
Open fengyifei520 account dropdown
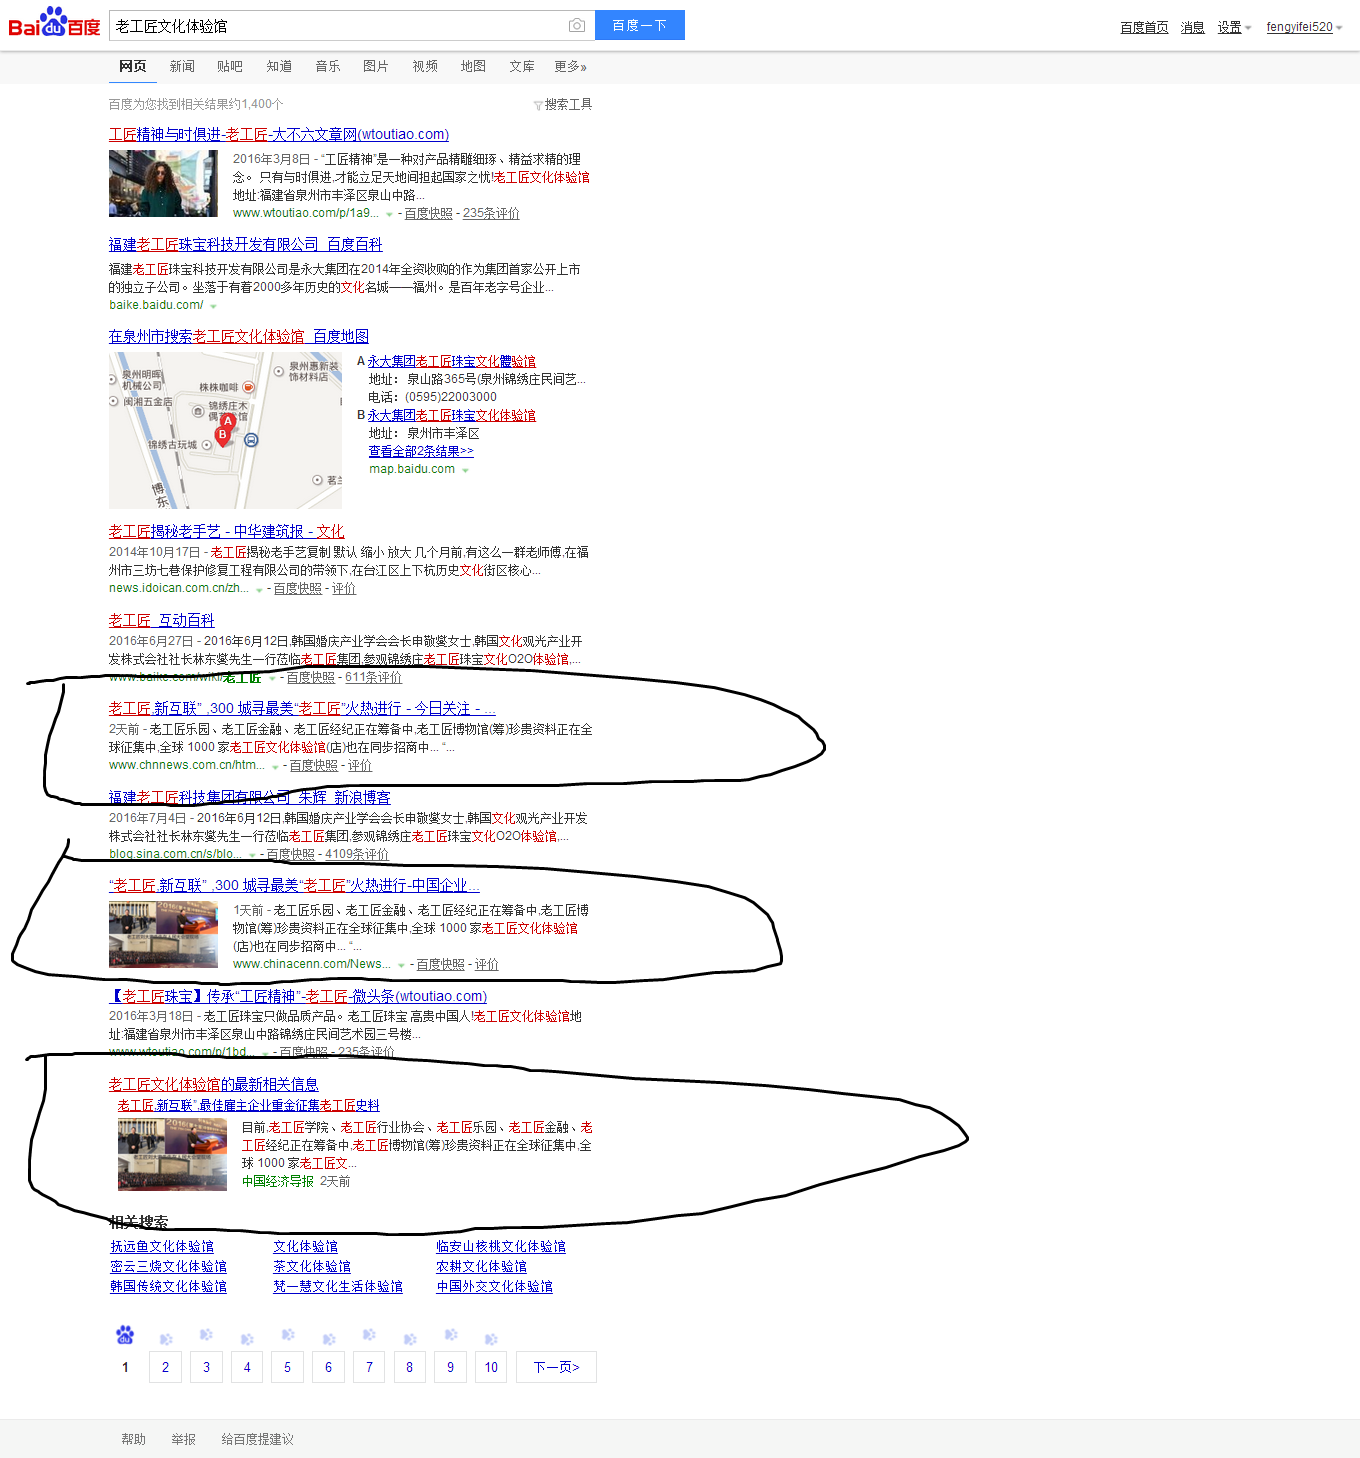1304,27
